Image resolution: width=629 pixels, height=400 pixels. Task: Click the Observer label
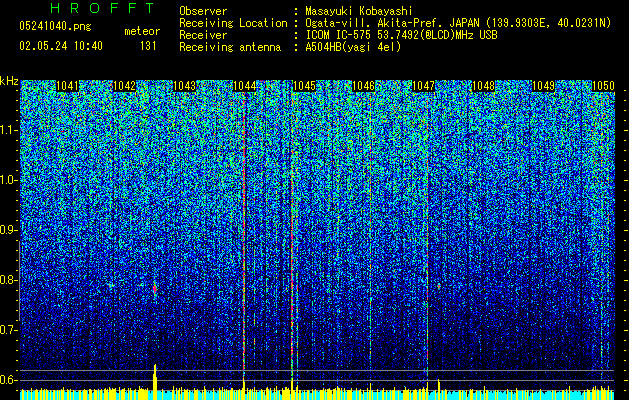click(203, 11)
